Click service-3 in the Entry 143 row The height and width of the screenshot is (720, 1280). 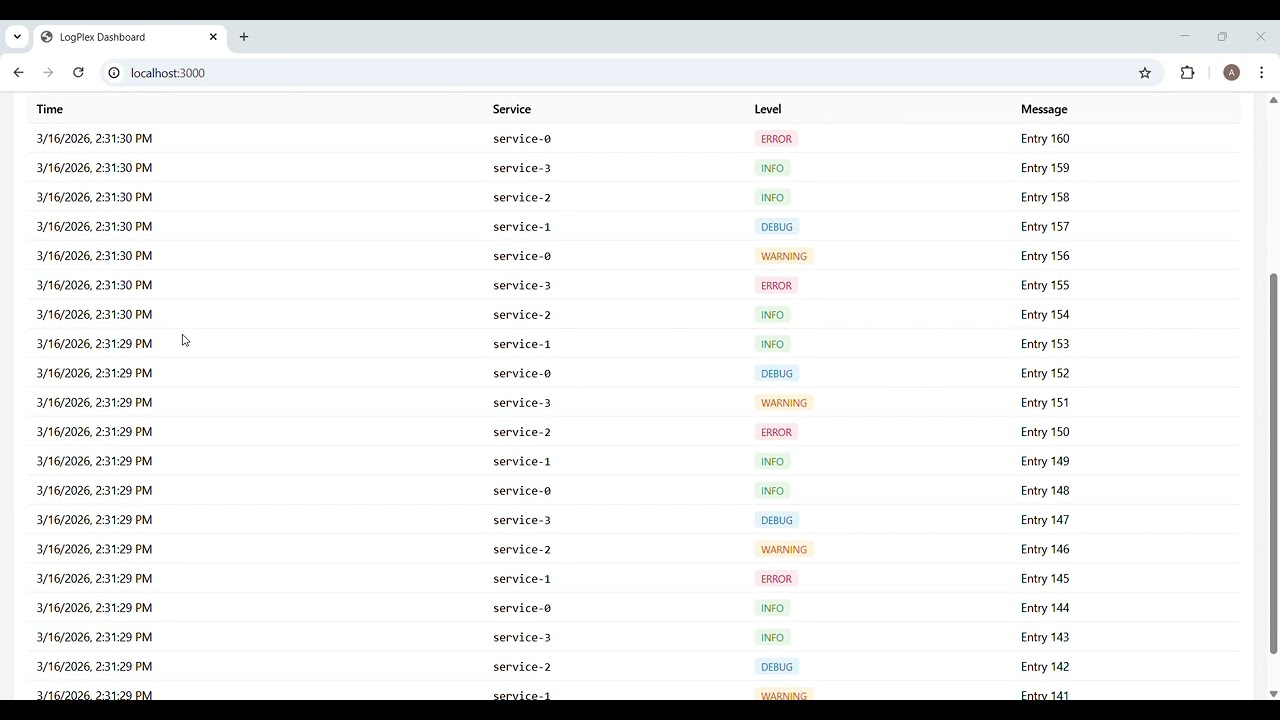[x=522, y=638]
